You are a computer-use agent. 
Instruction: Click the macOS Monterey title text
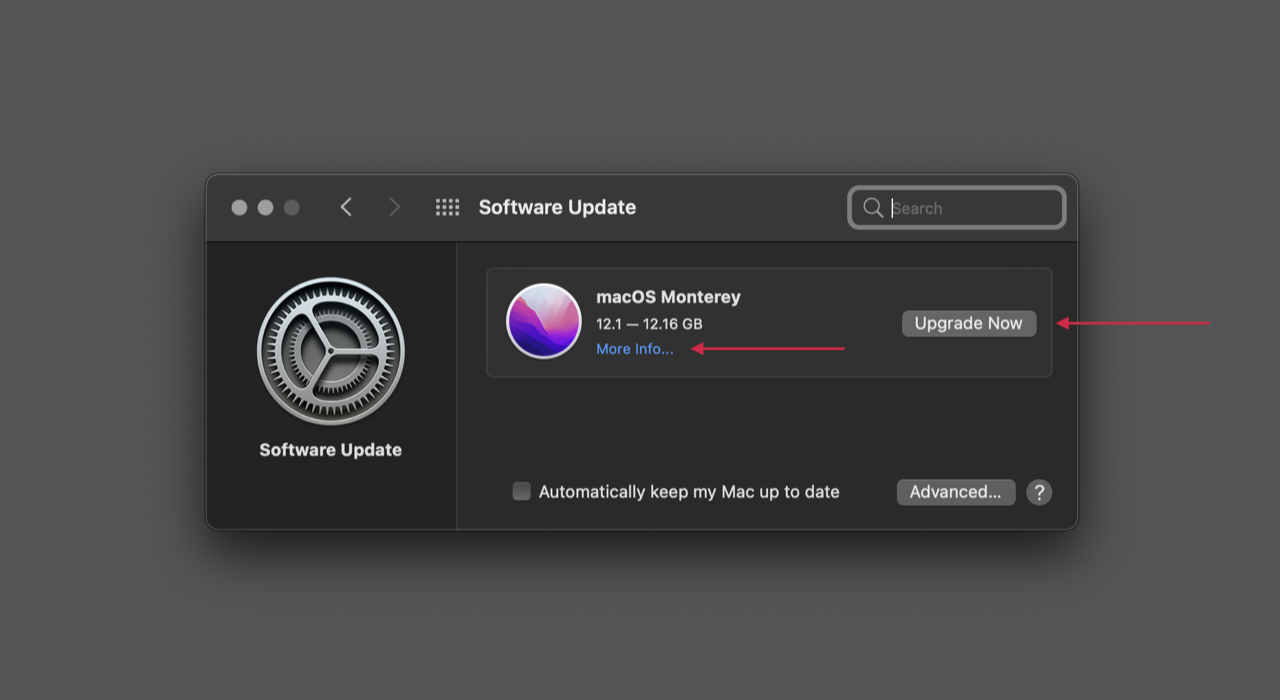(x=669, y=297)
